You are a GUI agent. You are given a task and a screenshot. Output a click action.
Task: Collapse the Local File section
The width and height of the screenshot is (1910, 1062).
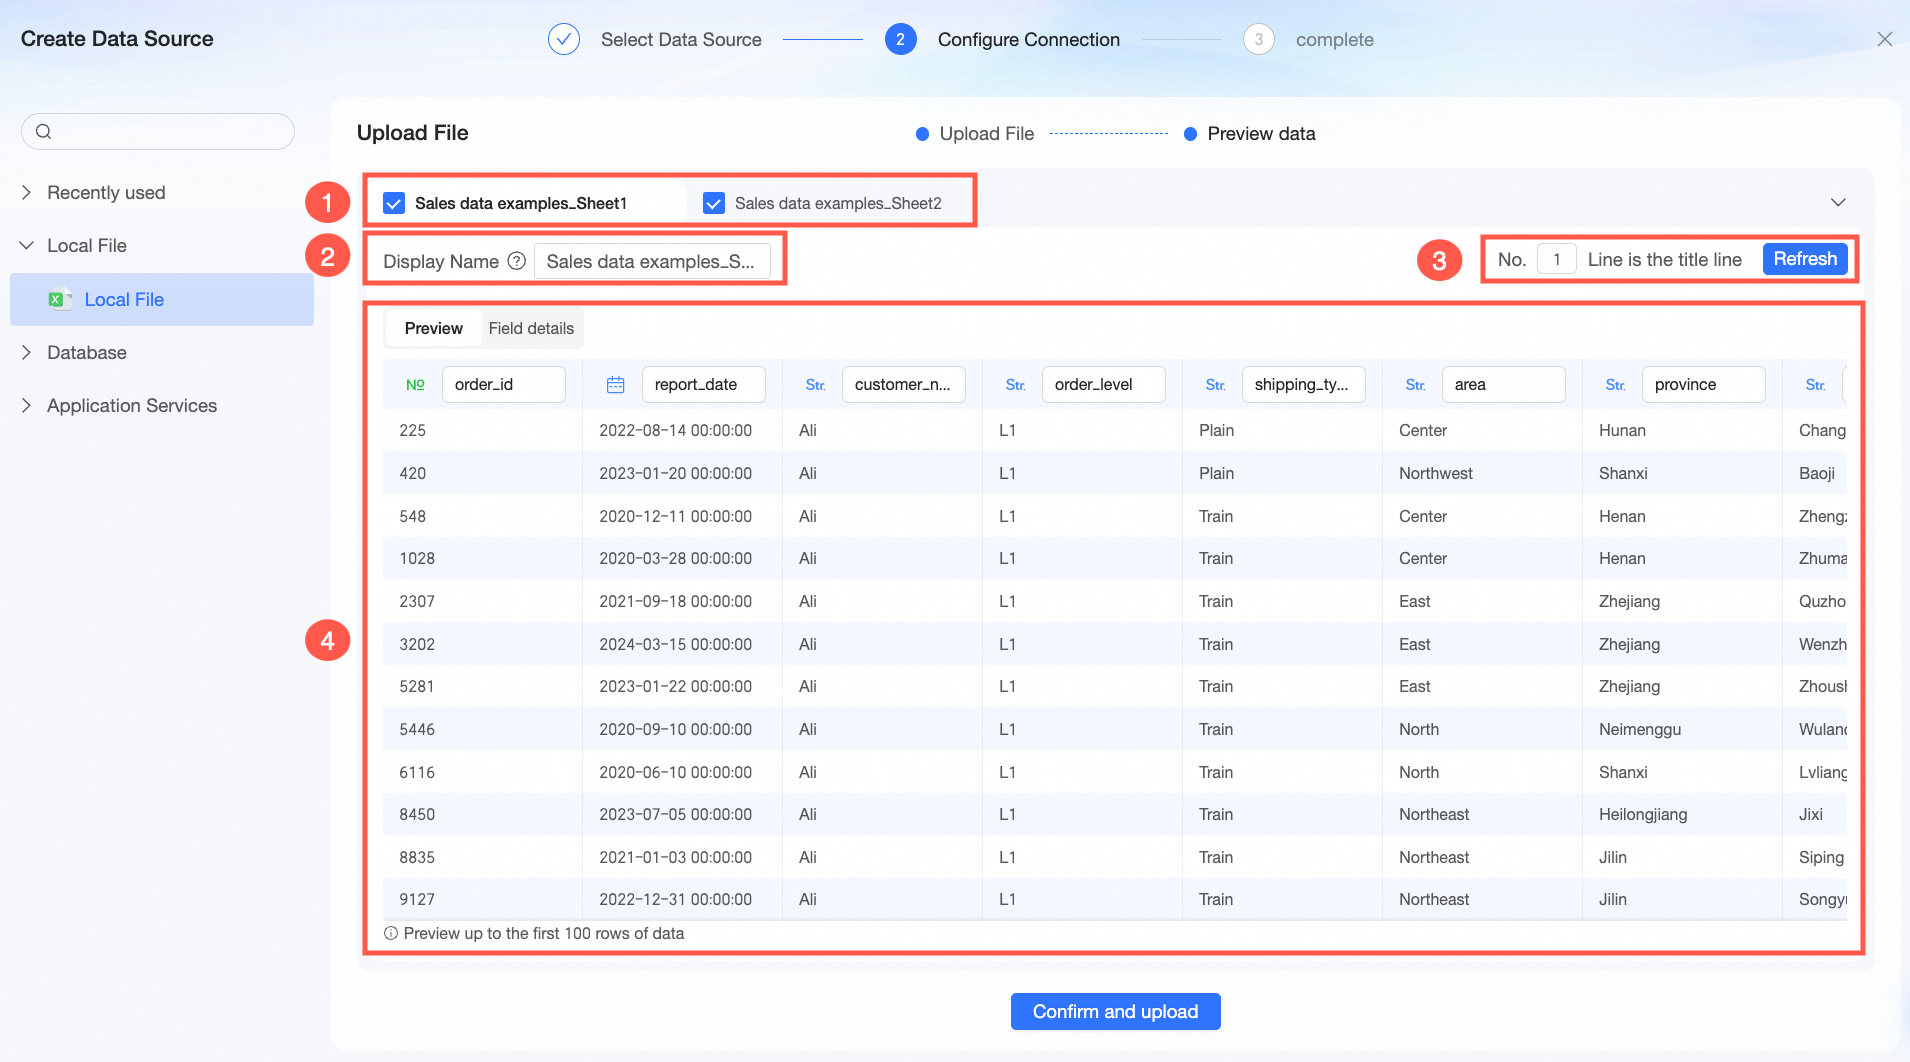[x=27, y=245]
